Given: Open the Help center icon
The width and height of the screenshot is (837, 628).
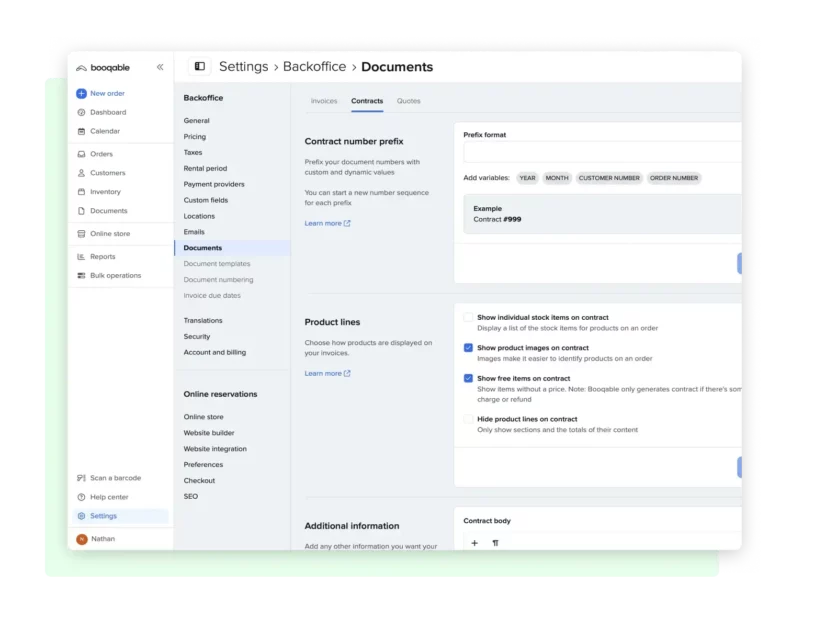Looking at the screenshot, I should pyautogui.click(x=81, y=497).
